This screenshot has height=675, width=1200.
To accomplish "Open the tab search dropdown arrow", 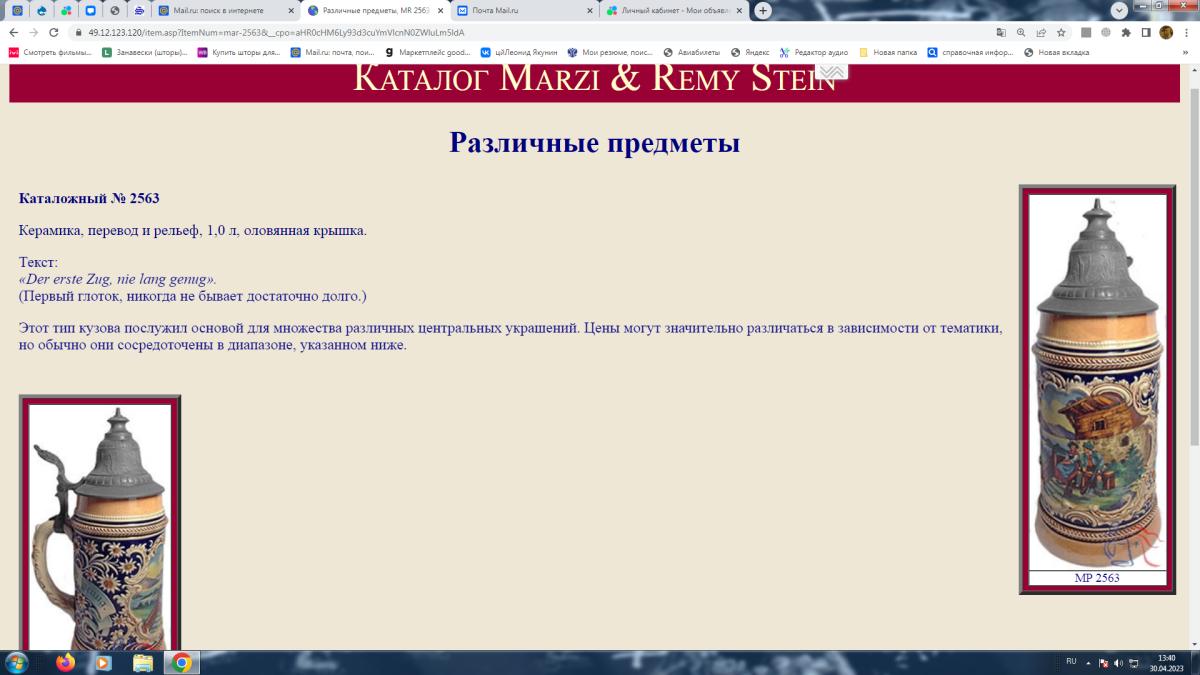I will [1120, 10].
